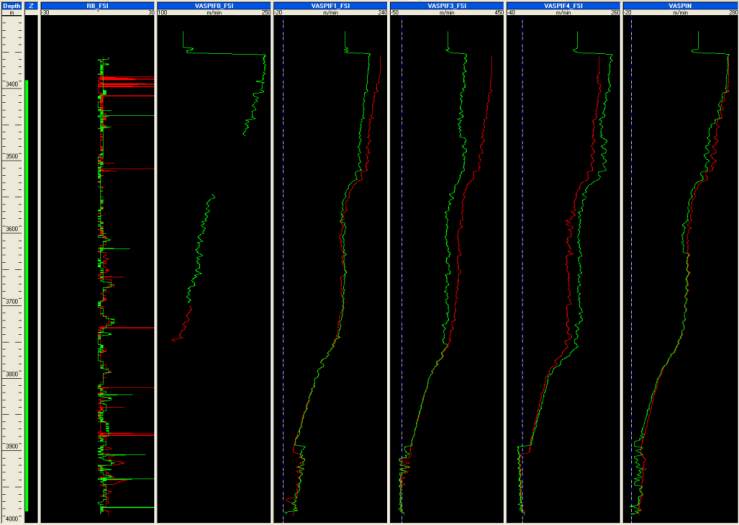Click the scale row under VASPIN header
The width and height of the screenshot is (739, 525).
pyautogui.click(x=680, y=13)
